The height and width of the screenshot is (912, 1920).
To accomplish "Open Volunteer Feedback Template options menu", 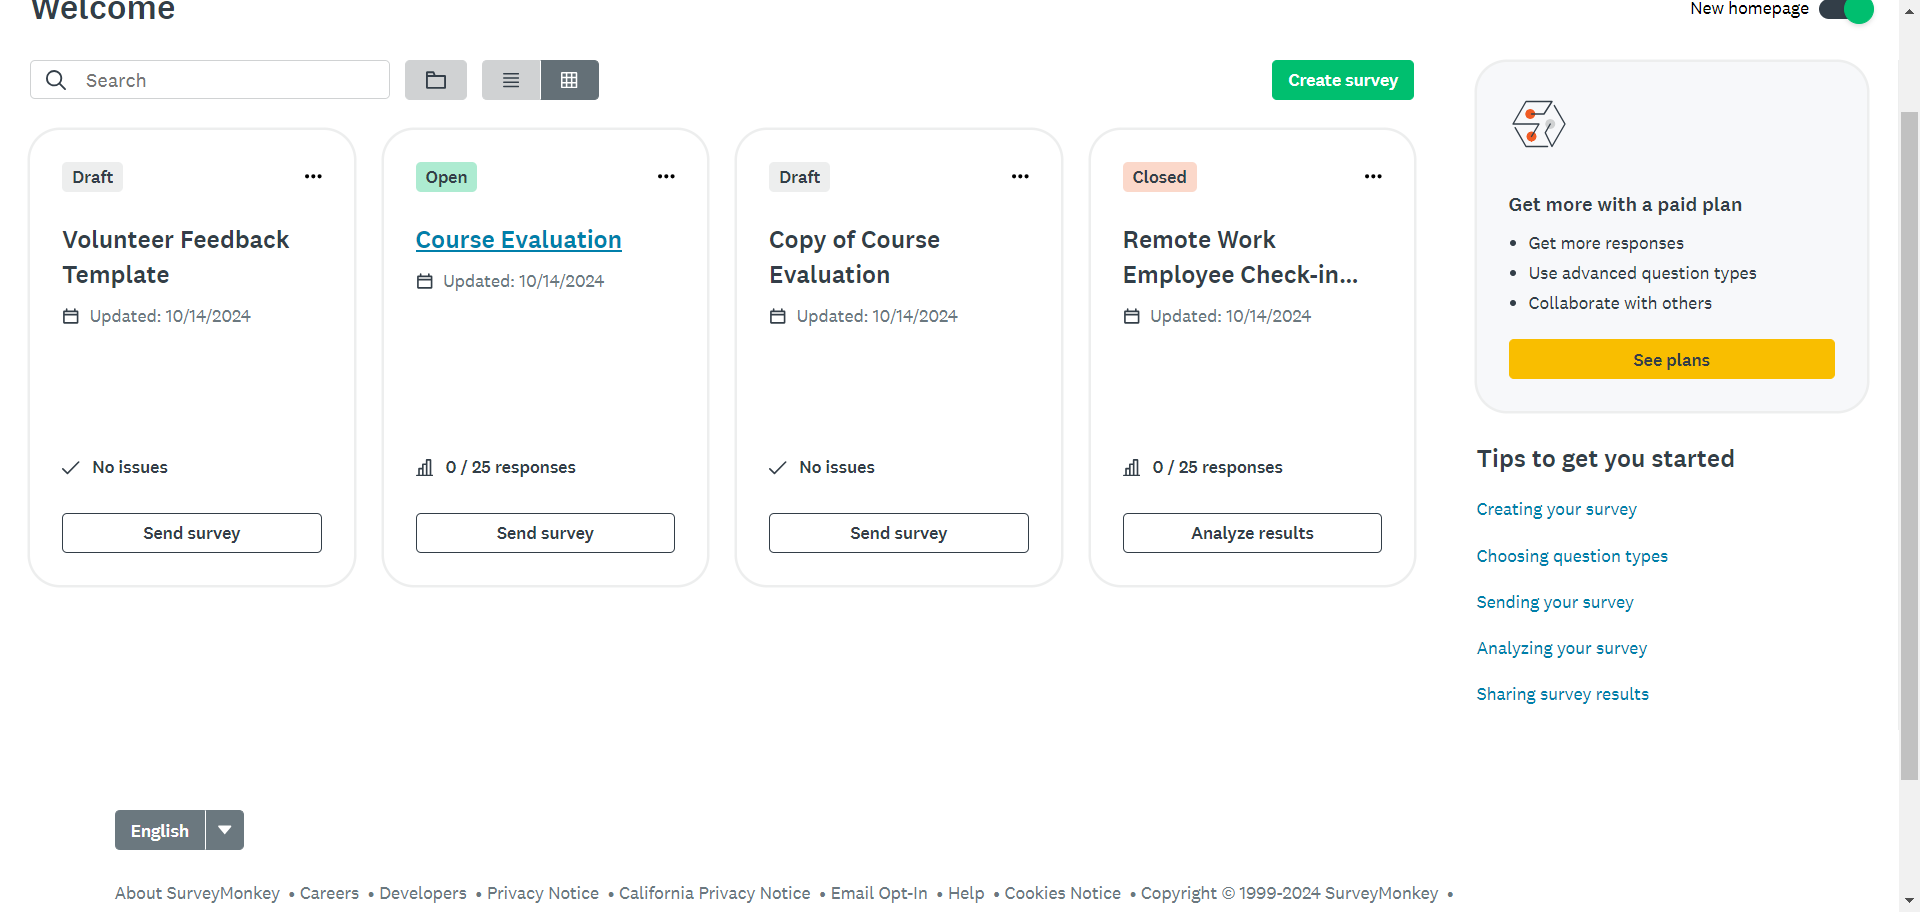I will (313, 177).
